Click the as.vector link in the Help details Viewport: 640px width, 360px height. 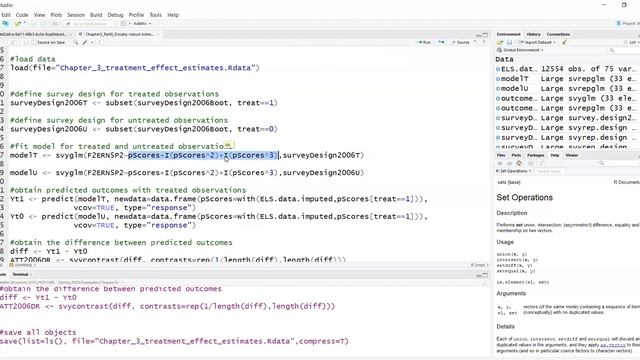612,345
